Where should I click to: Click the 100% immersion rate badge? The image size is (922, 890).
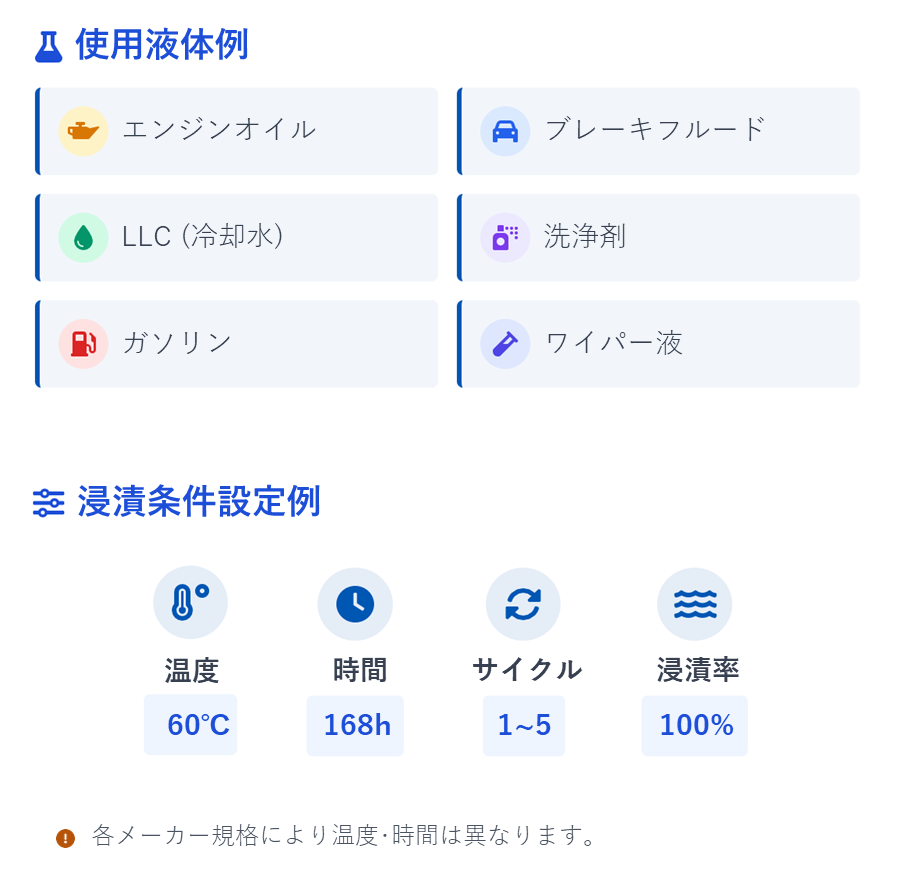[694, 725]
